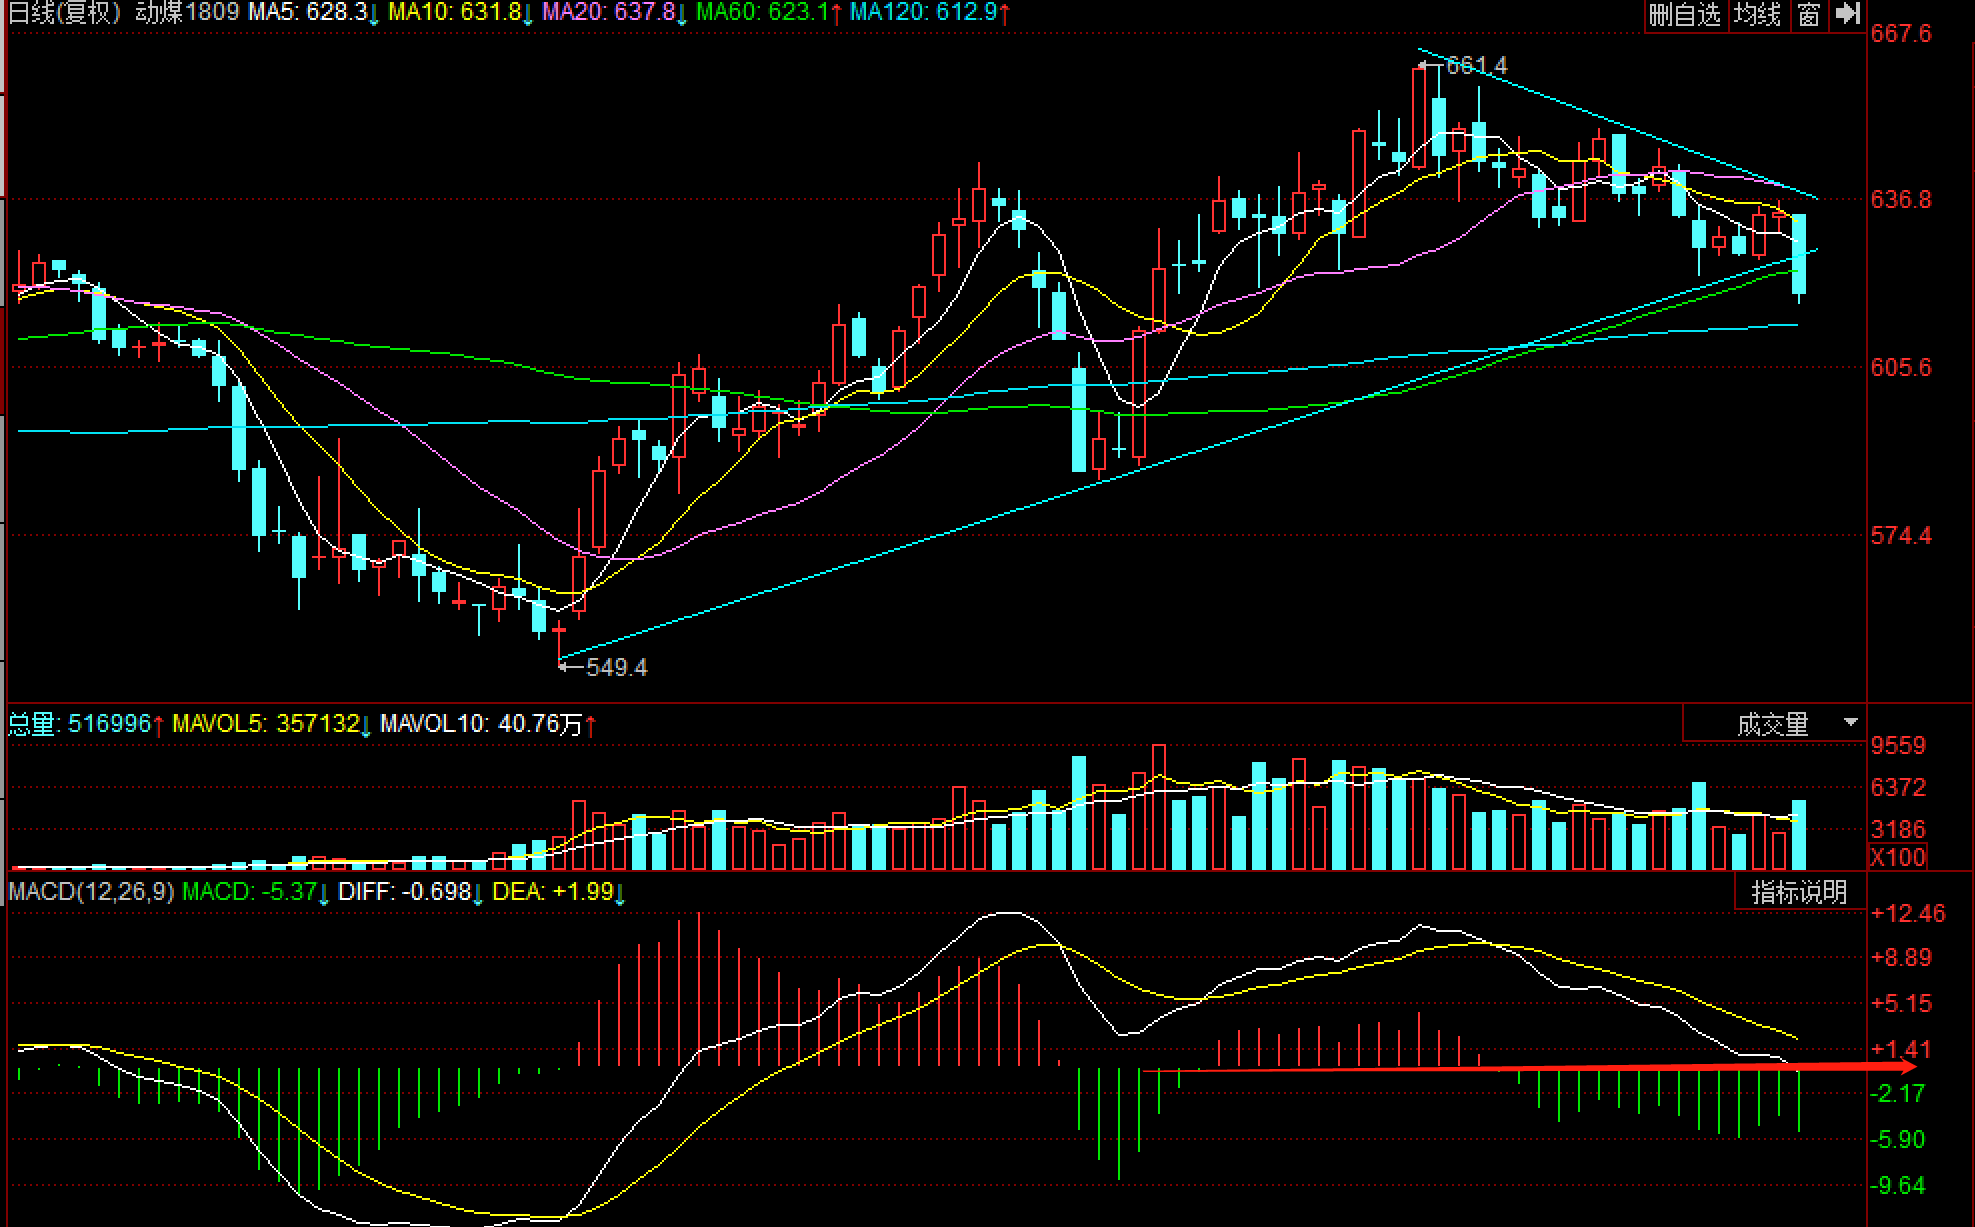Click the MA5: 628.3 value
The image size is (1975, 1227).
click(313, 13)
